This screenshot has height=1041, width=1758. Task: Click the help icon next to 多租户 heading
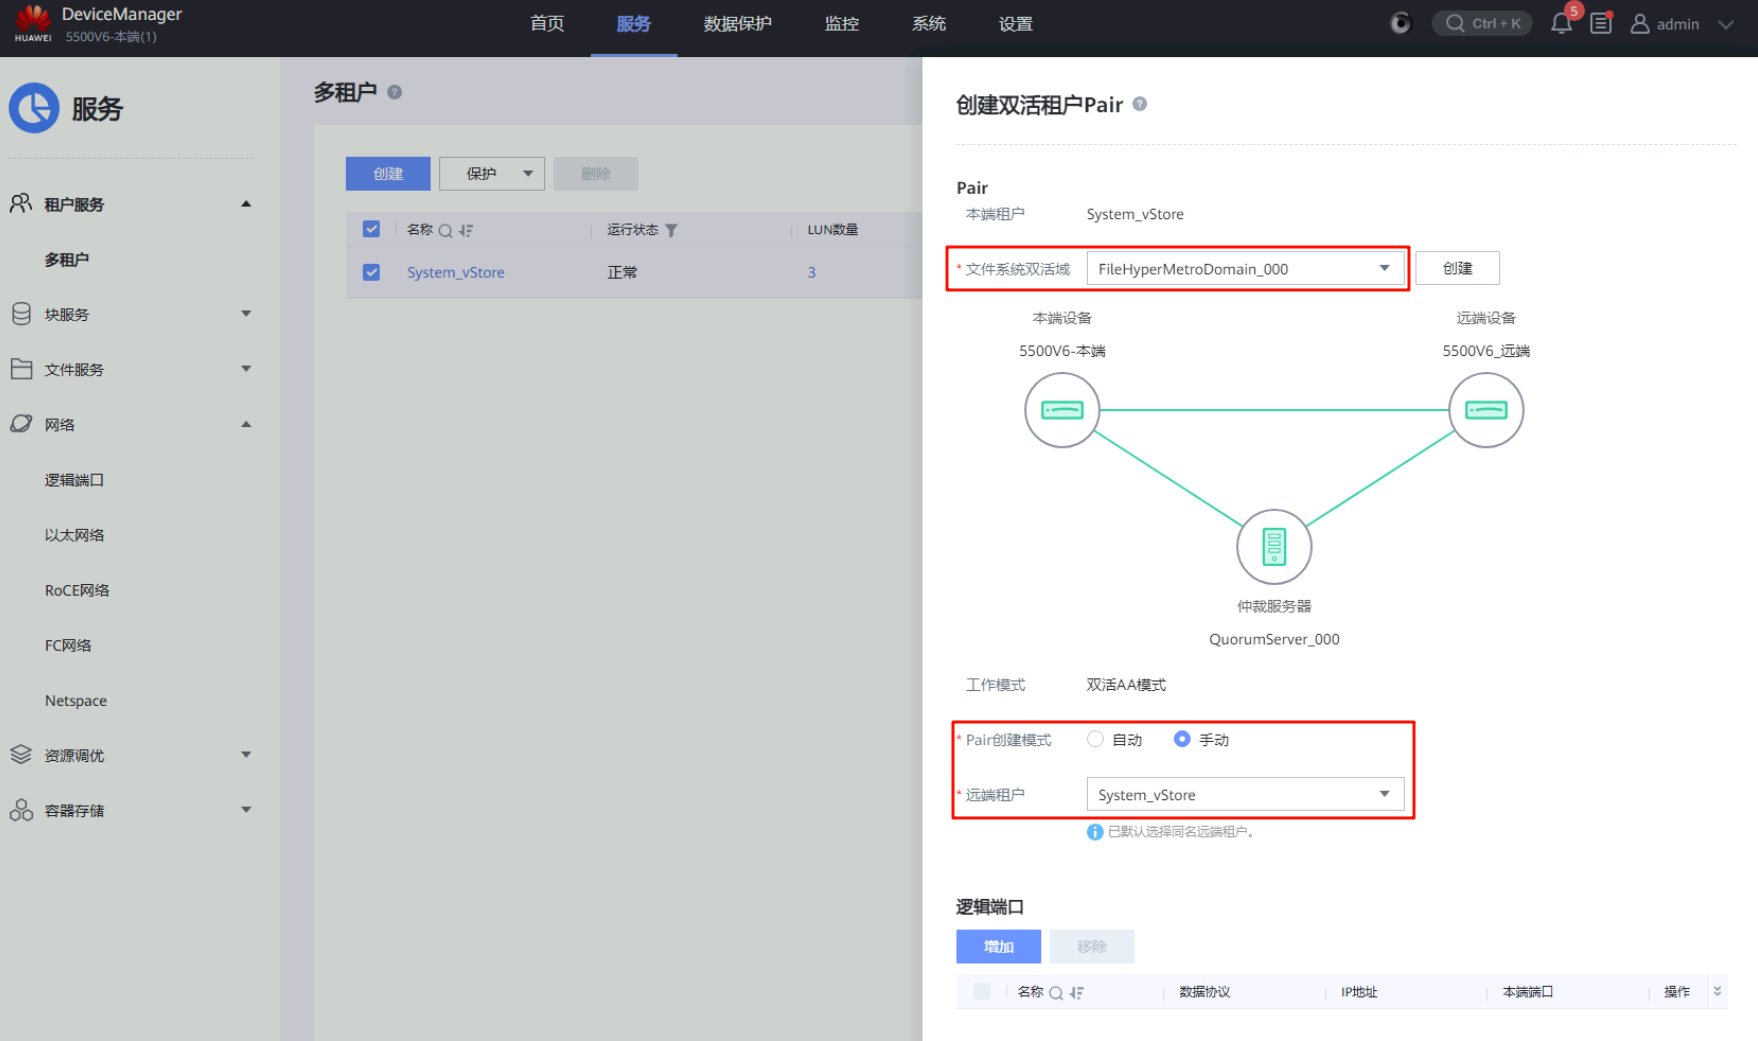(395, 92)
